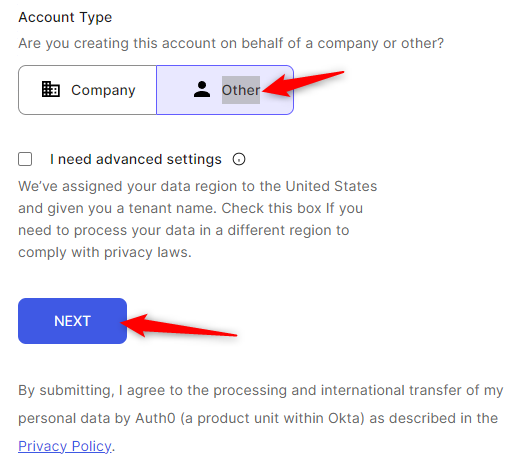524x475 pixels.
Task: Click the 'United States' text in the description
Action: [331, 186]
